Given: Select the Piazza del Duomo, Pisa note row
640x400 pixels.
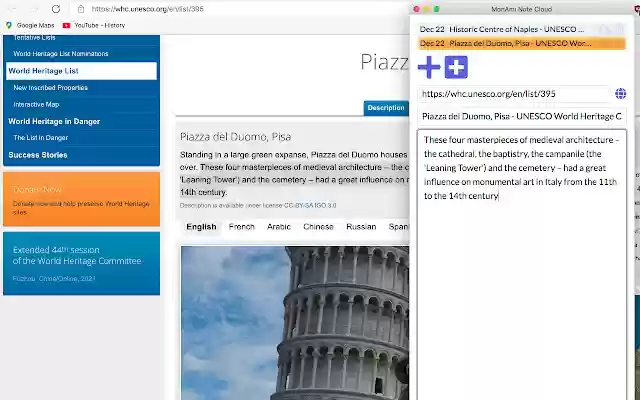Looking at the screenshot, I should [522, 43].
